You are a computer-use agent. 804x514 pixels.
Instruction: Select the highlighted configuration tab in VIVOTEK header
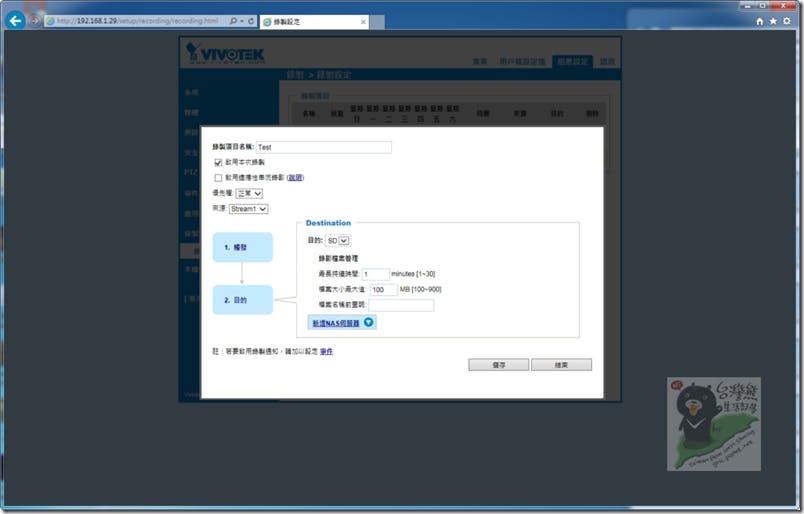coord(572,62)
